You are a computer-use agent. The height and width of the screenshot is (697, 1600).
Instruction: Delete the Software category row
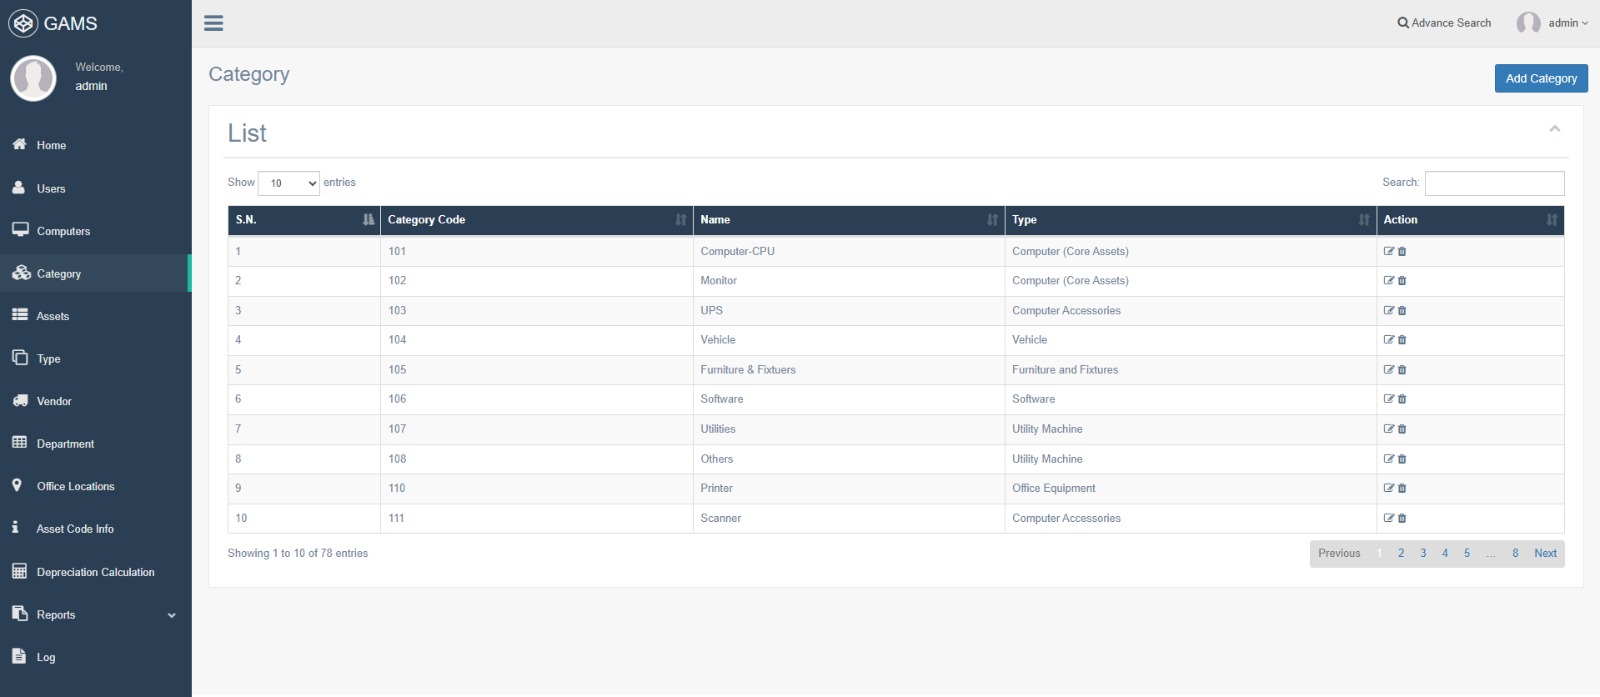tap(1402, 399)
